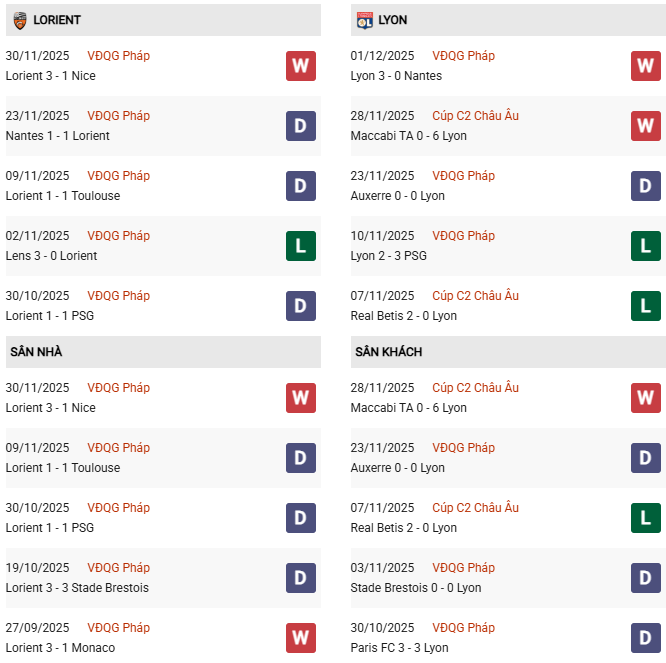The width and height of the screenshot is (666, 663).
Task: Click D badge for Stade Brestois 0-0 Lyon
Action: pyautogui.click(x=645, y=578)
